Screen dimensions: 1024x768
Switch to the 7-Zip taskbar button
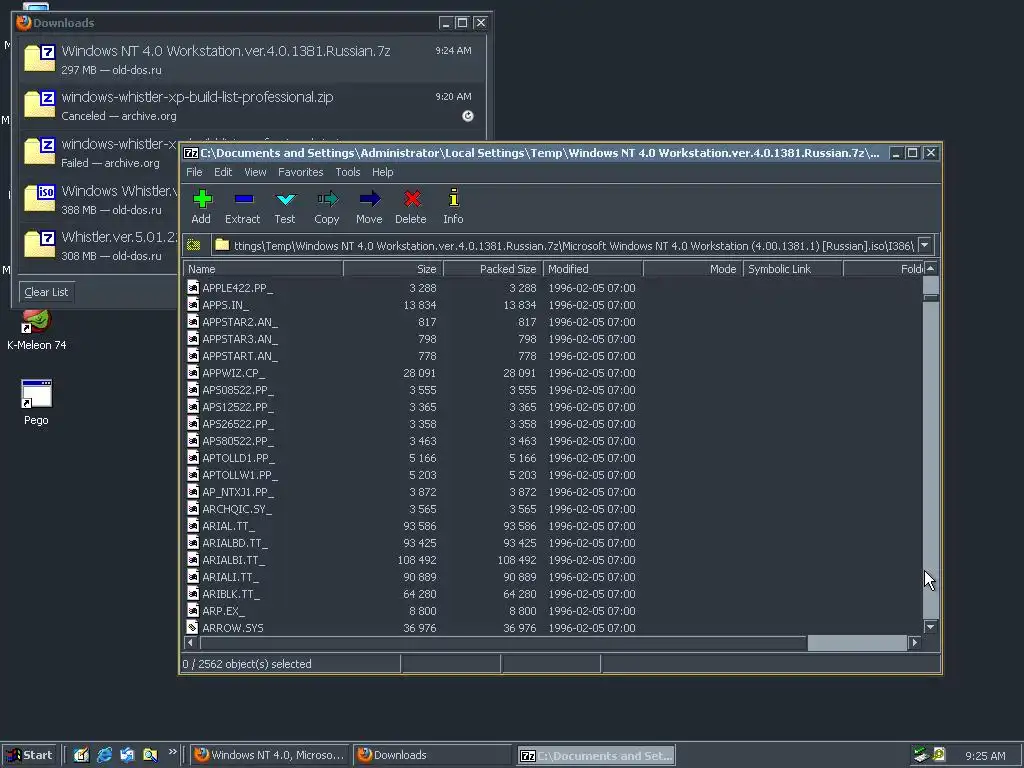point(596,756)
